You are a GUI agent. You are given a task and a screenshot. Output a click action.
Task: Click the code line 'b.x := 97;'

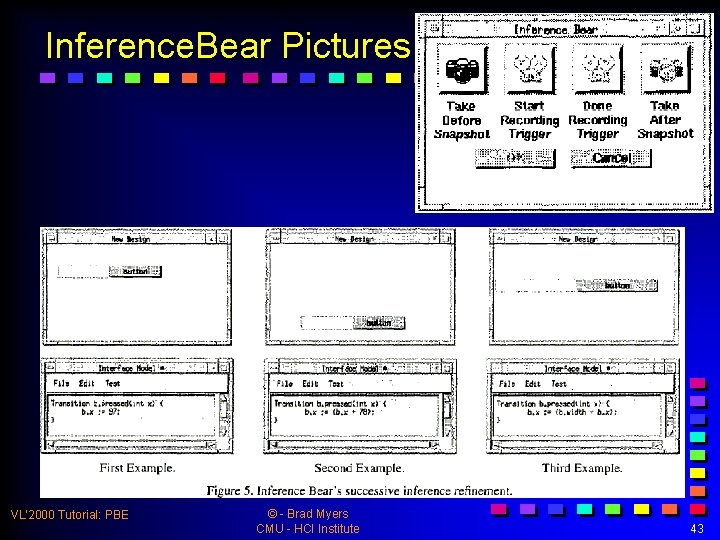coord(101,412)
